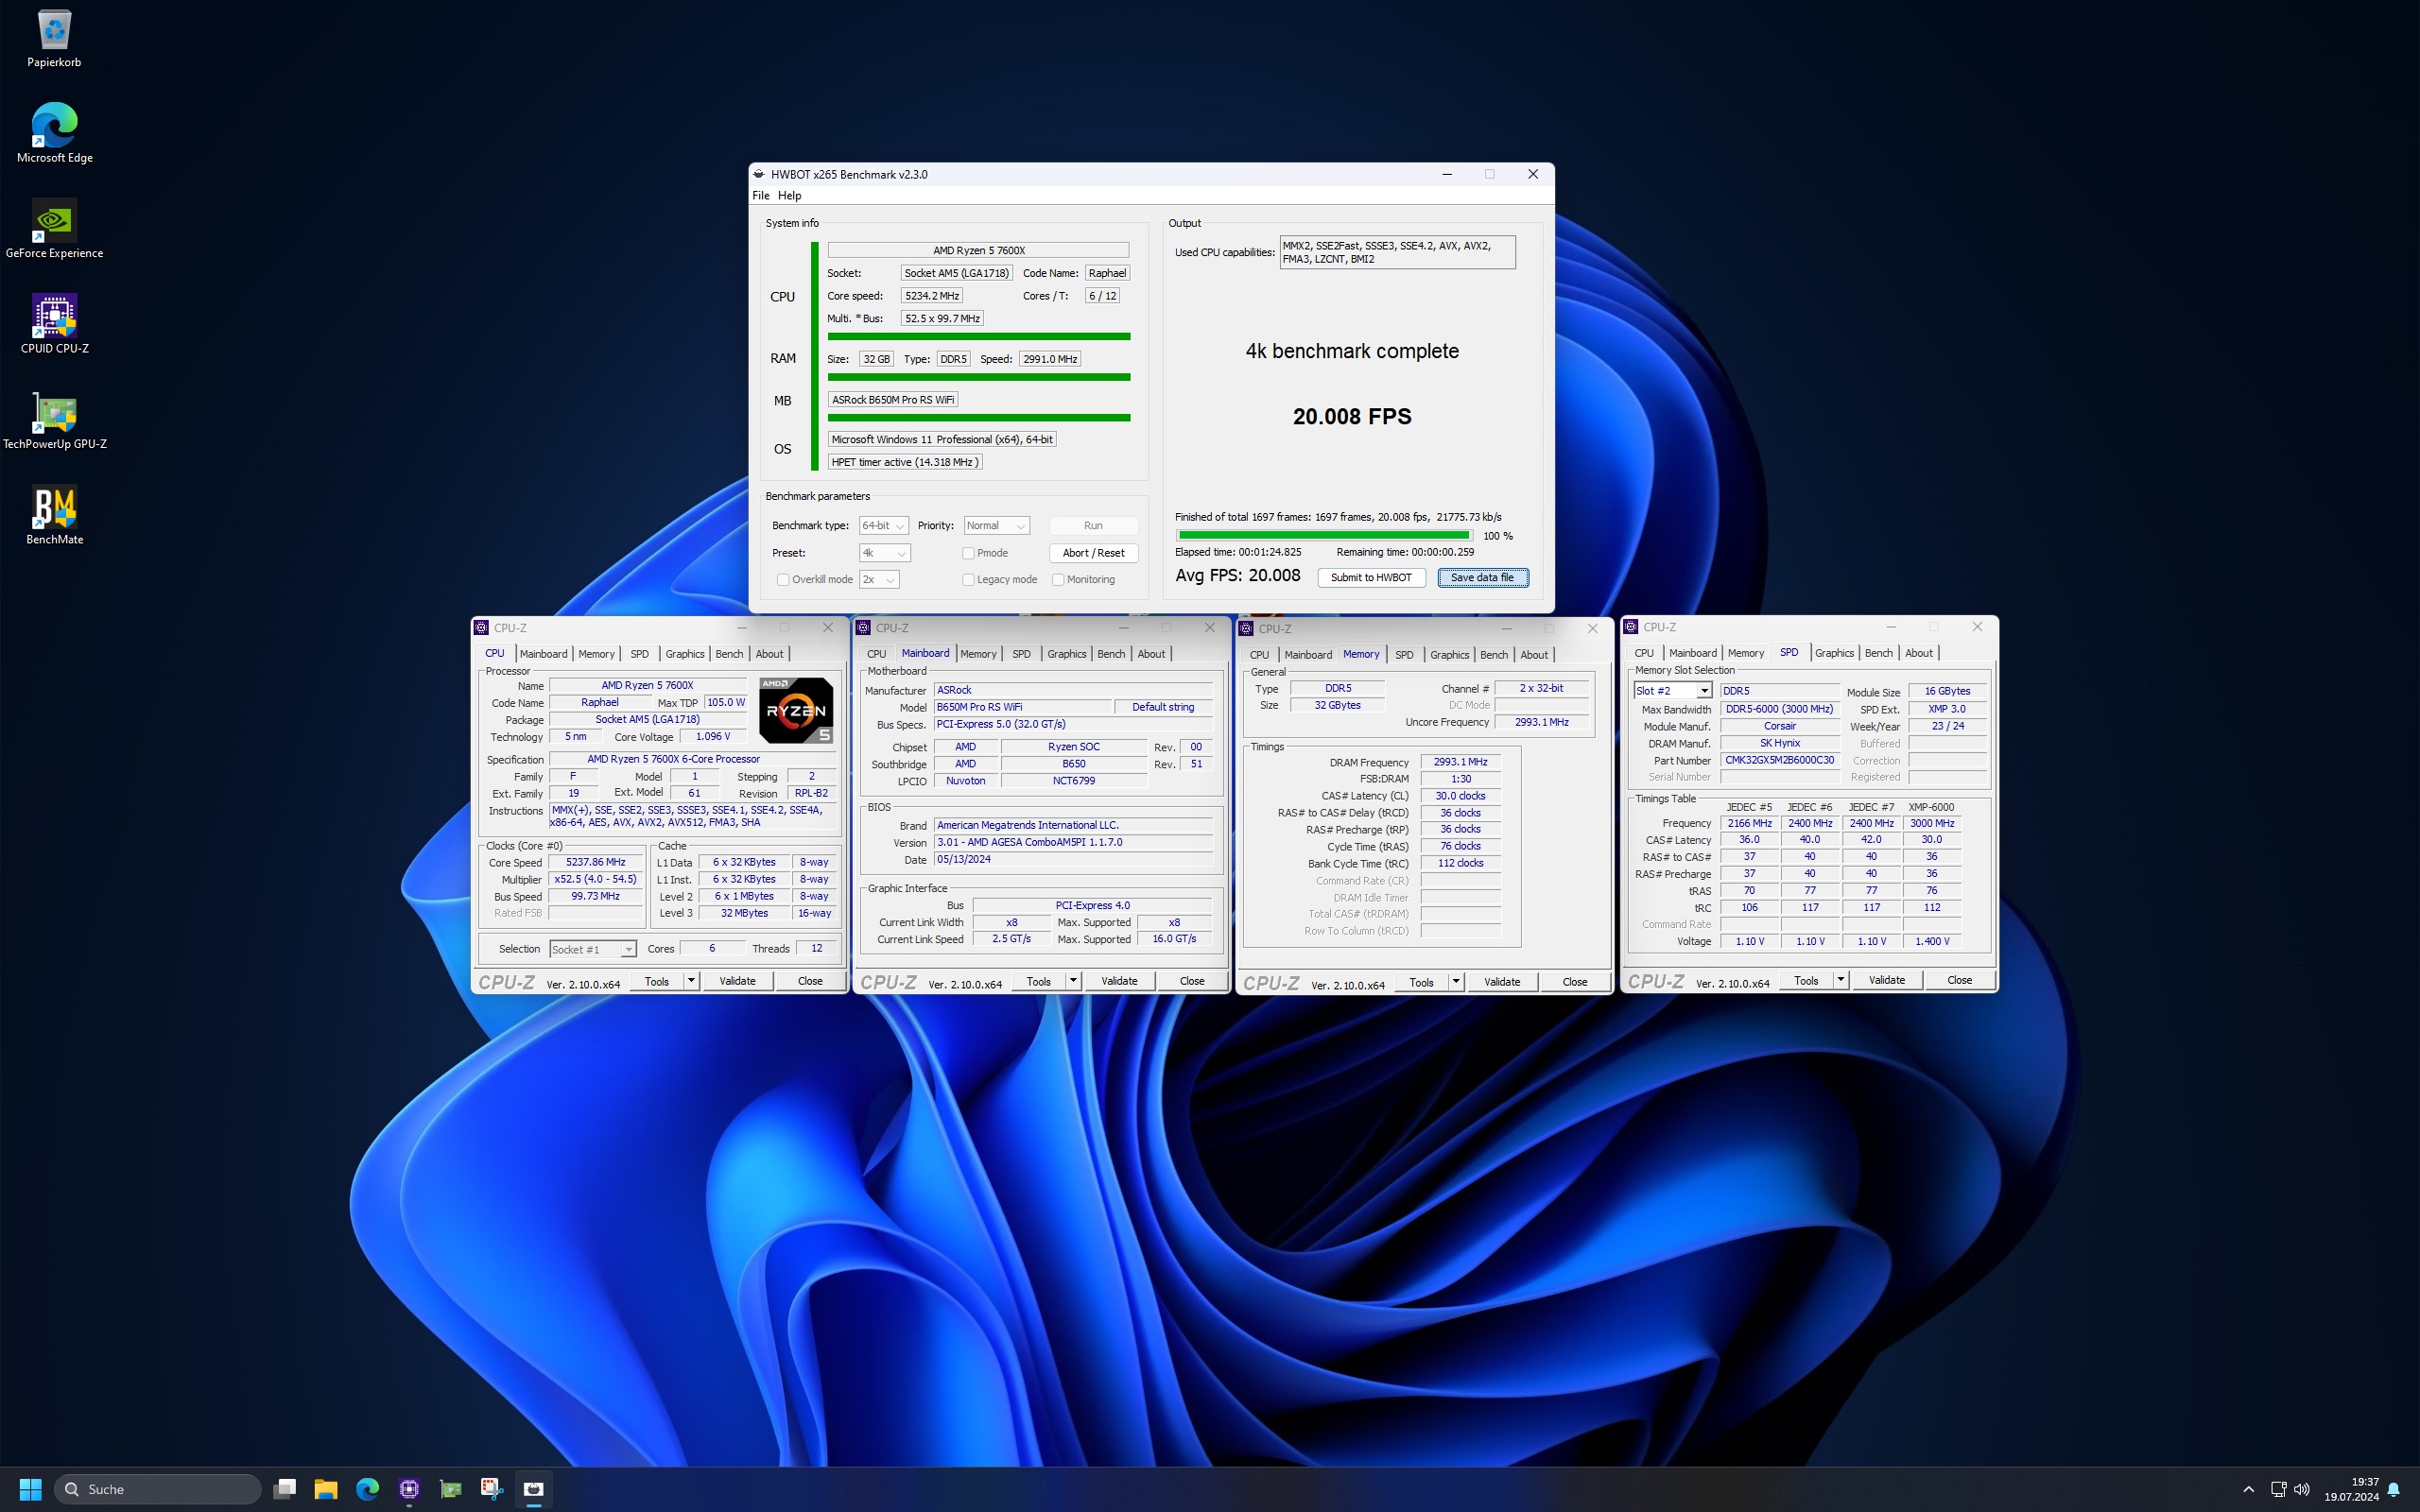Expand the Tools arrow in CPU-Z Memory window
The image size is (2420, 1512).
click(1456, 982)
